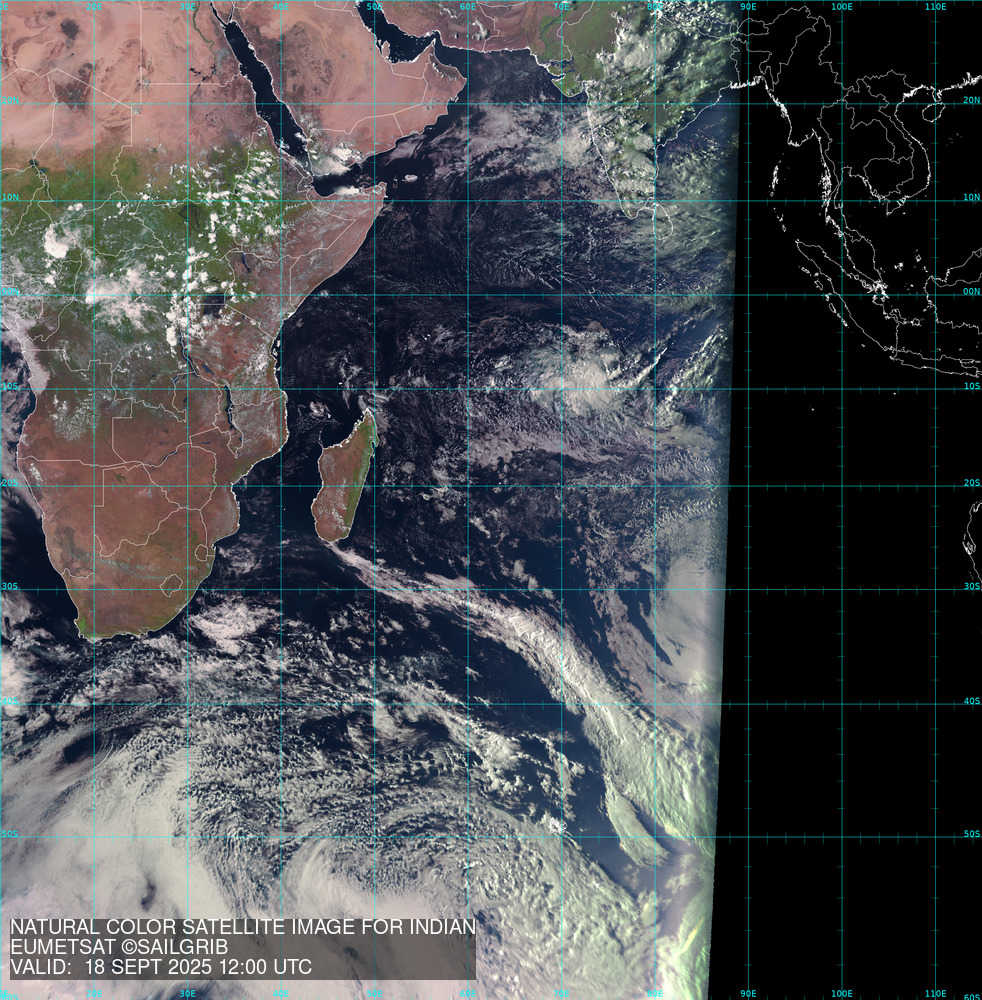982x1000 pixels.
Task: Click the "110E" longitude label at top
Action: click(936, 7)
